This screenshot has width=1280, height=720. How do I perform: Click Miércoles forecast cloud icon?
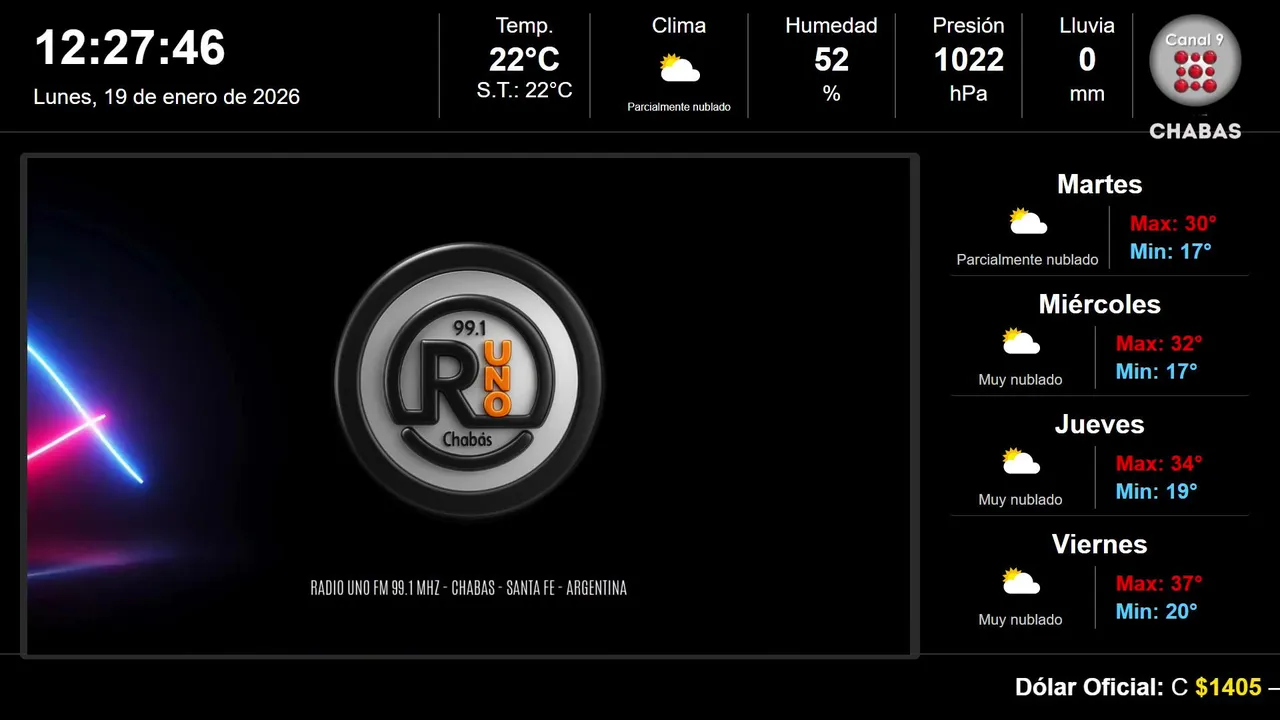click(x=1021, y=342)
